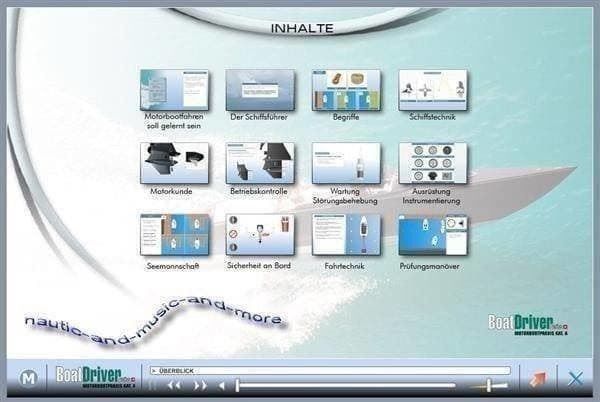Click the fast-forward double-arrow button
600x402 pixels.
[200, 386]
